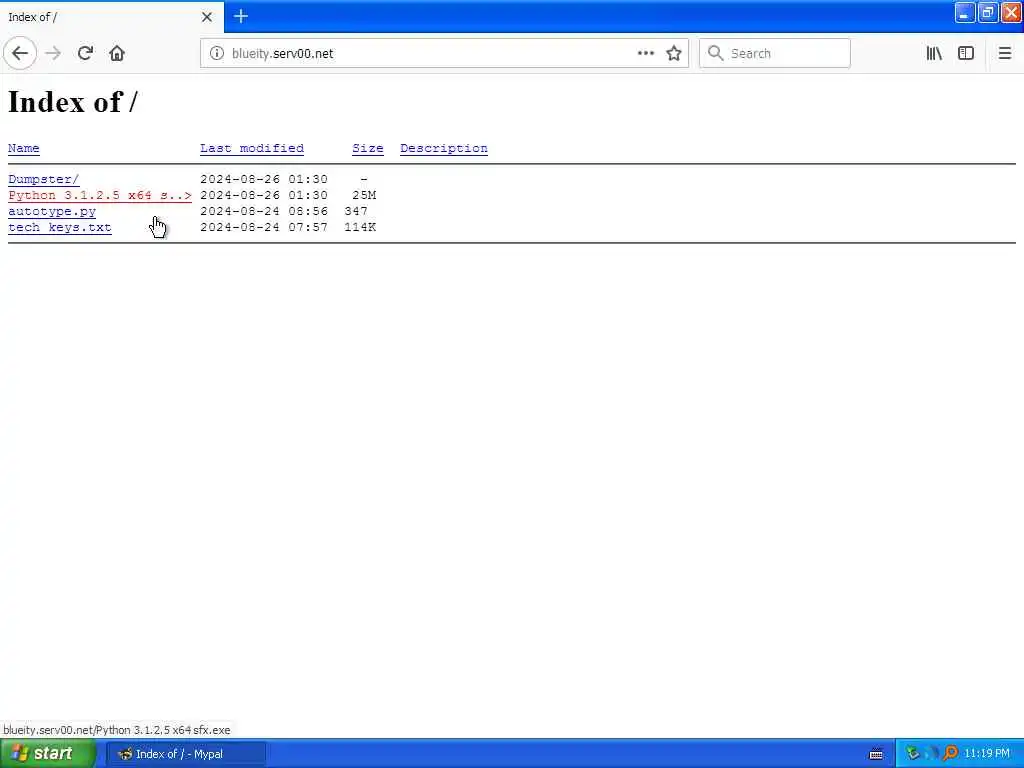Click the forward arrow navigation button

point(54,53)
